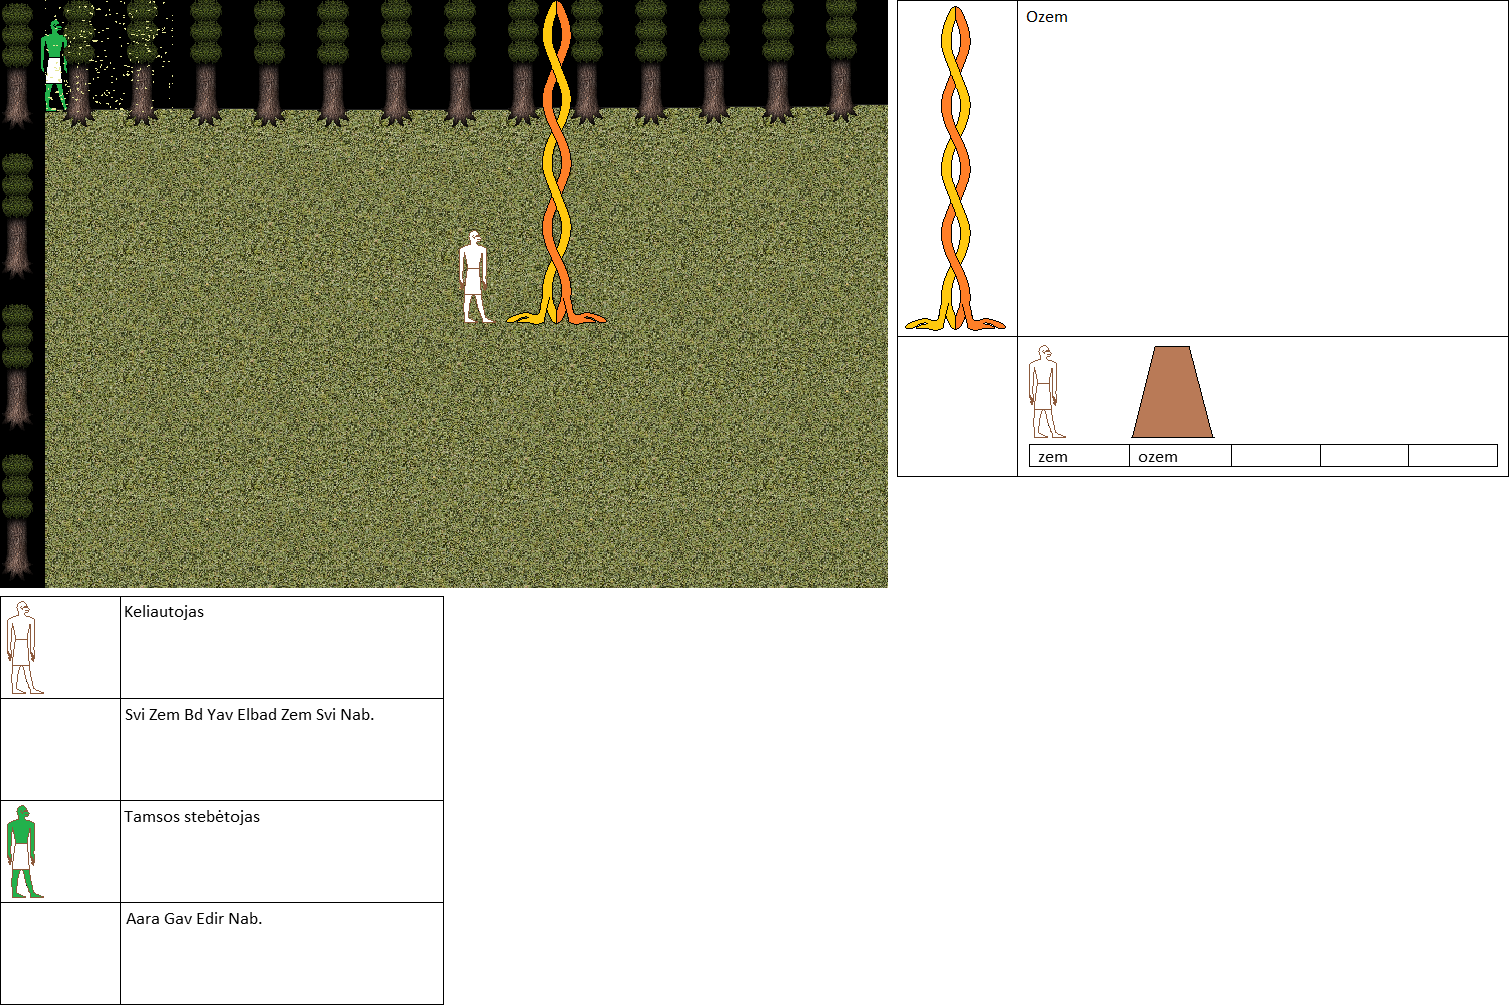Click the 'ozem' word cell

click(x=1180, y=456)
